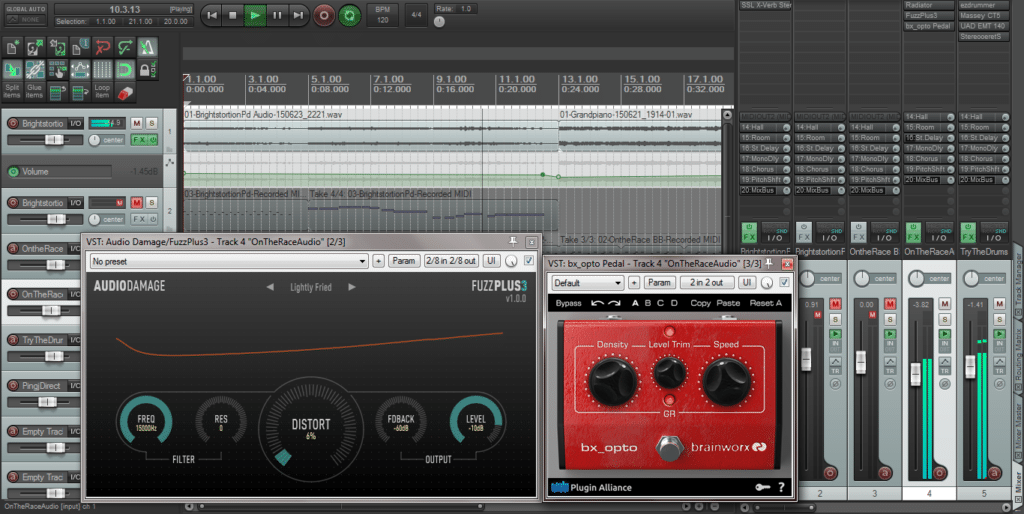Click the DISTORT knob in FuzzPlus3
Image resolution: width=1024 pixels, height=514 pixels.
[311, 428]
